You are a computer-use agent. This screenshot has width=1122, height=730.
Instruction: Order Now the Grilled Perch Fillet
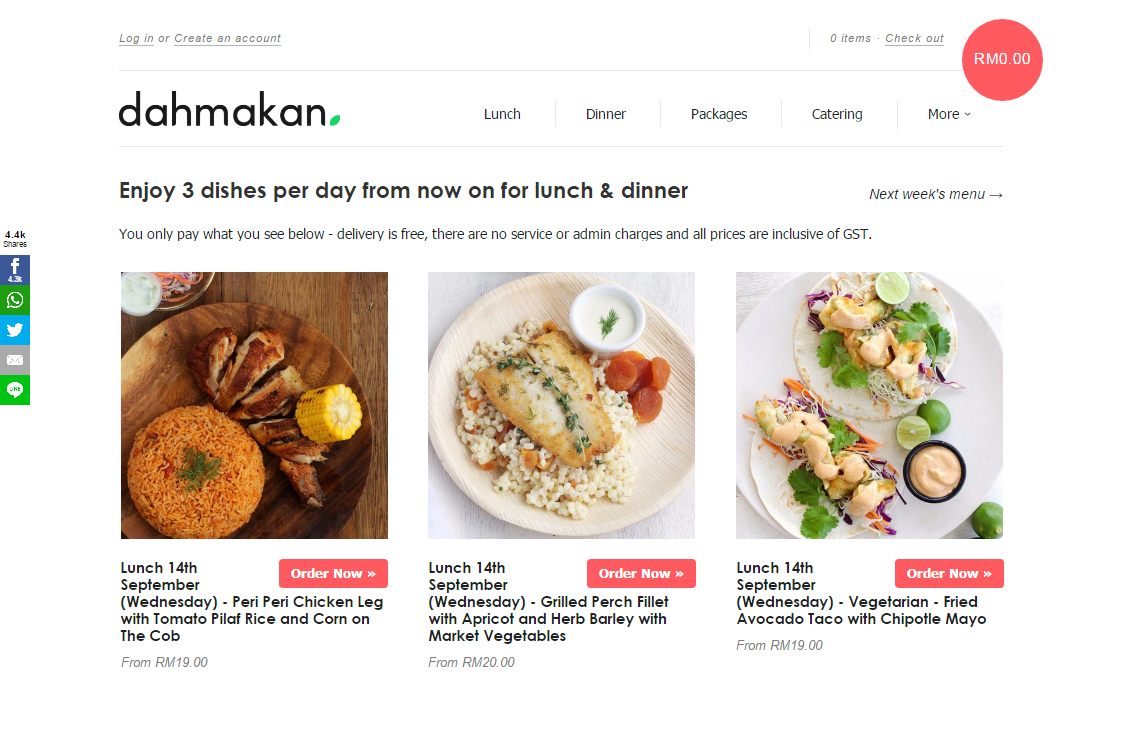641,573
